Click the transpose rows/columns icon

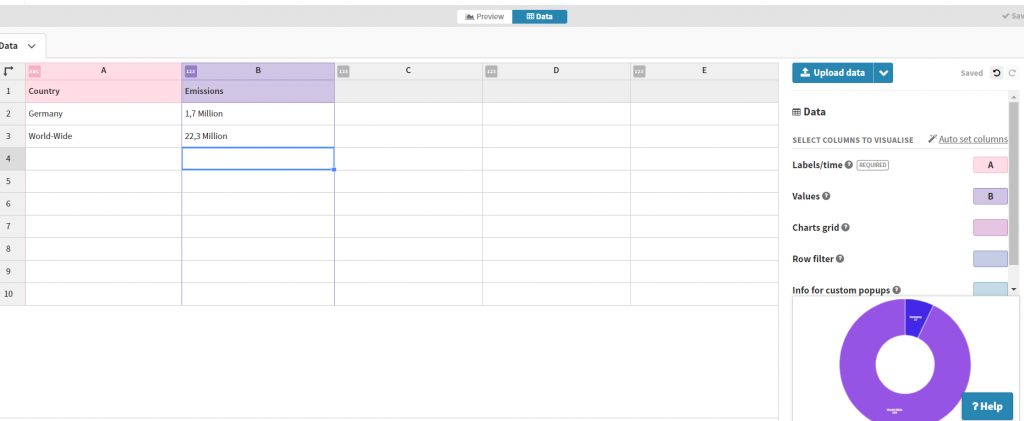click(8, 70)
